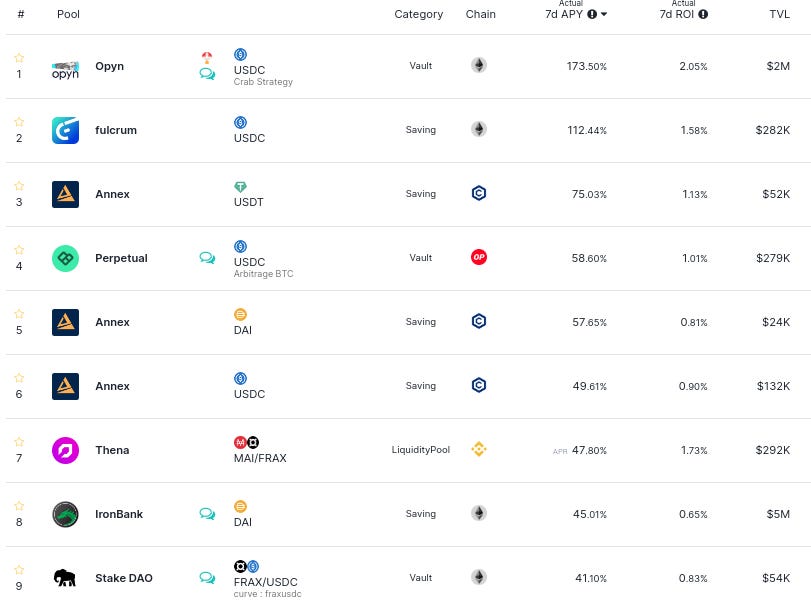Click the LiquidityPool category text
The width and height of the screenshot is (811, 605).
click(x=420, y=450)
